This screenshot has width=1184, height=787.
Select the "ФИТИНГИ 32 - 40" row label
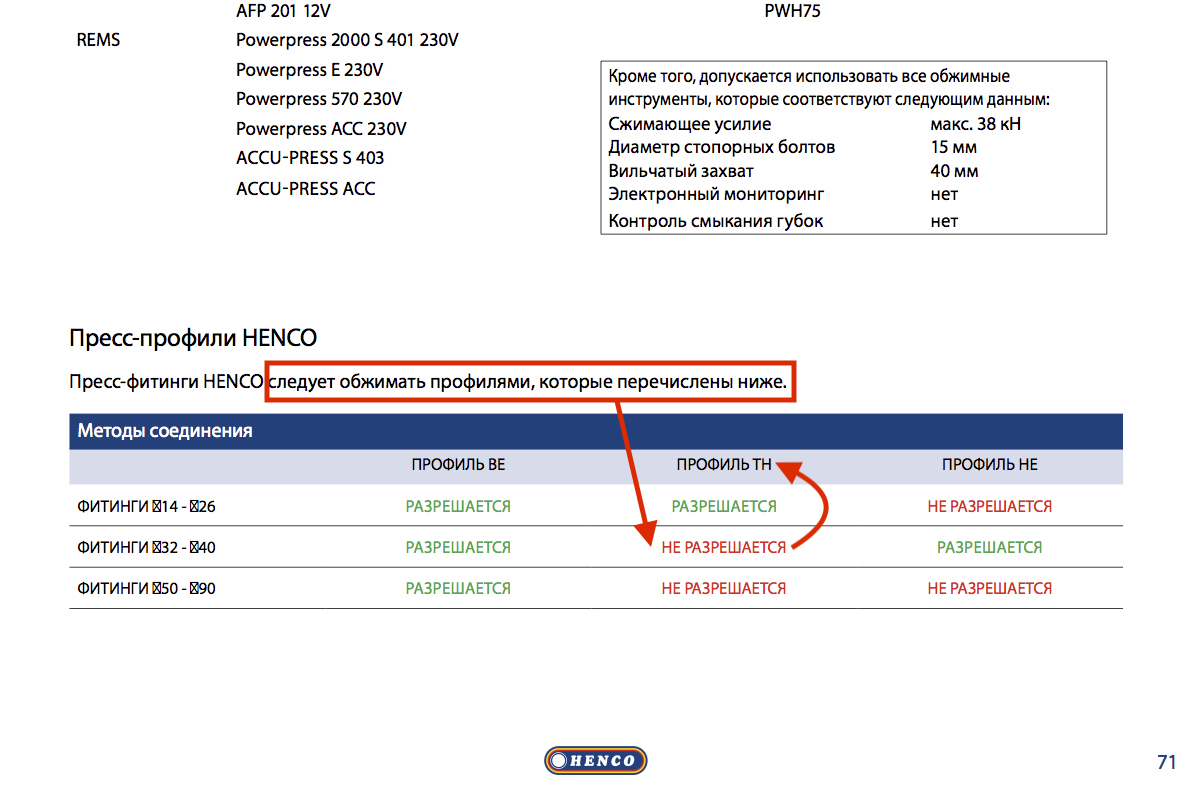tap(146, 548)
